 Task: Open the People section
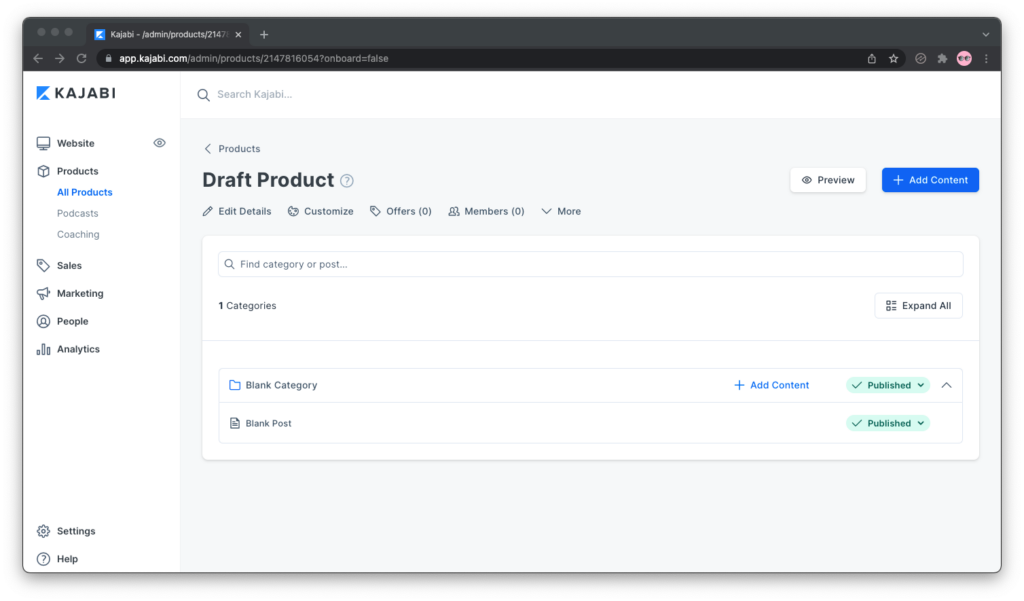pyautogui.click(x=72, y=321)
